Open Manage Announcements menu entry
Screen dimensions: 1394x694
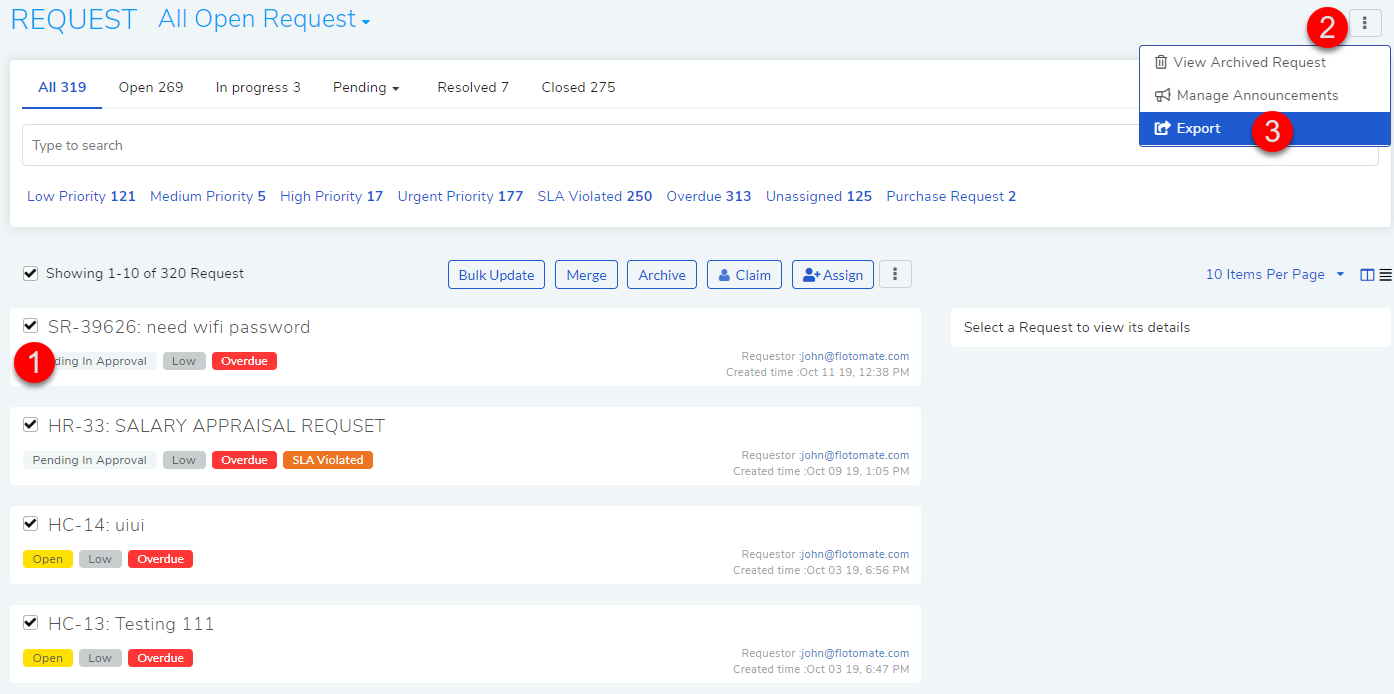coord(1264,95)
